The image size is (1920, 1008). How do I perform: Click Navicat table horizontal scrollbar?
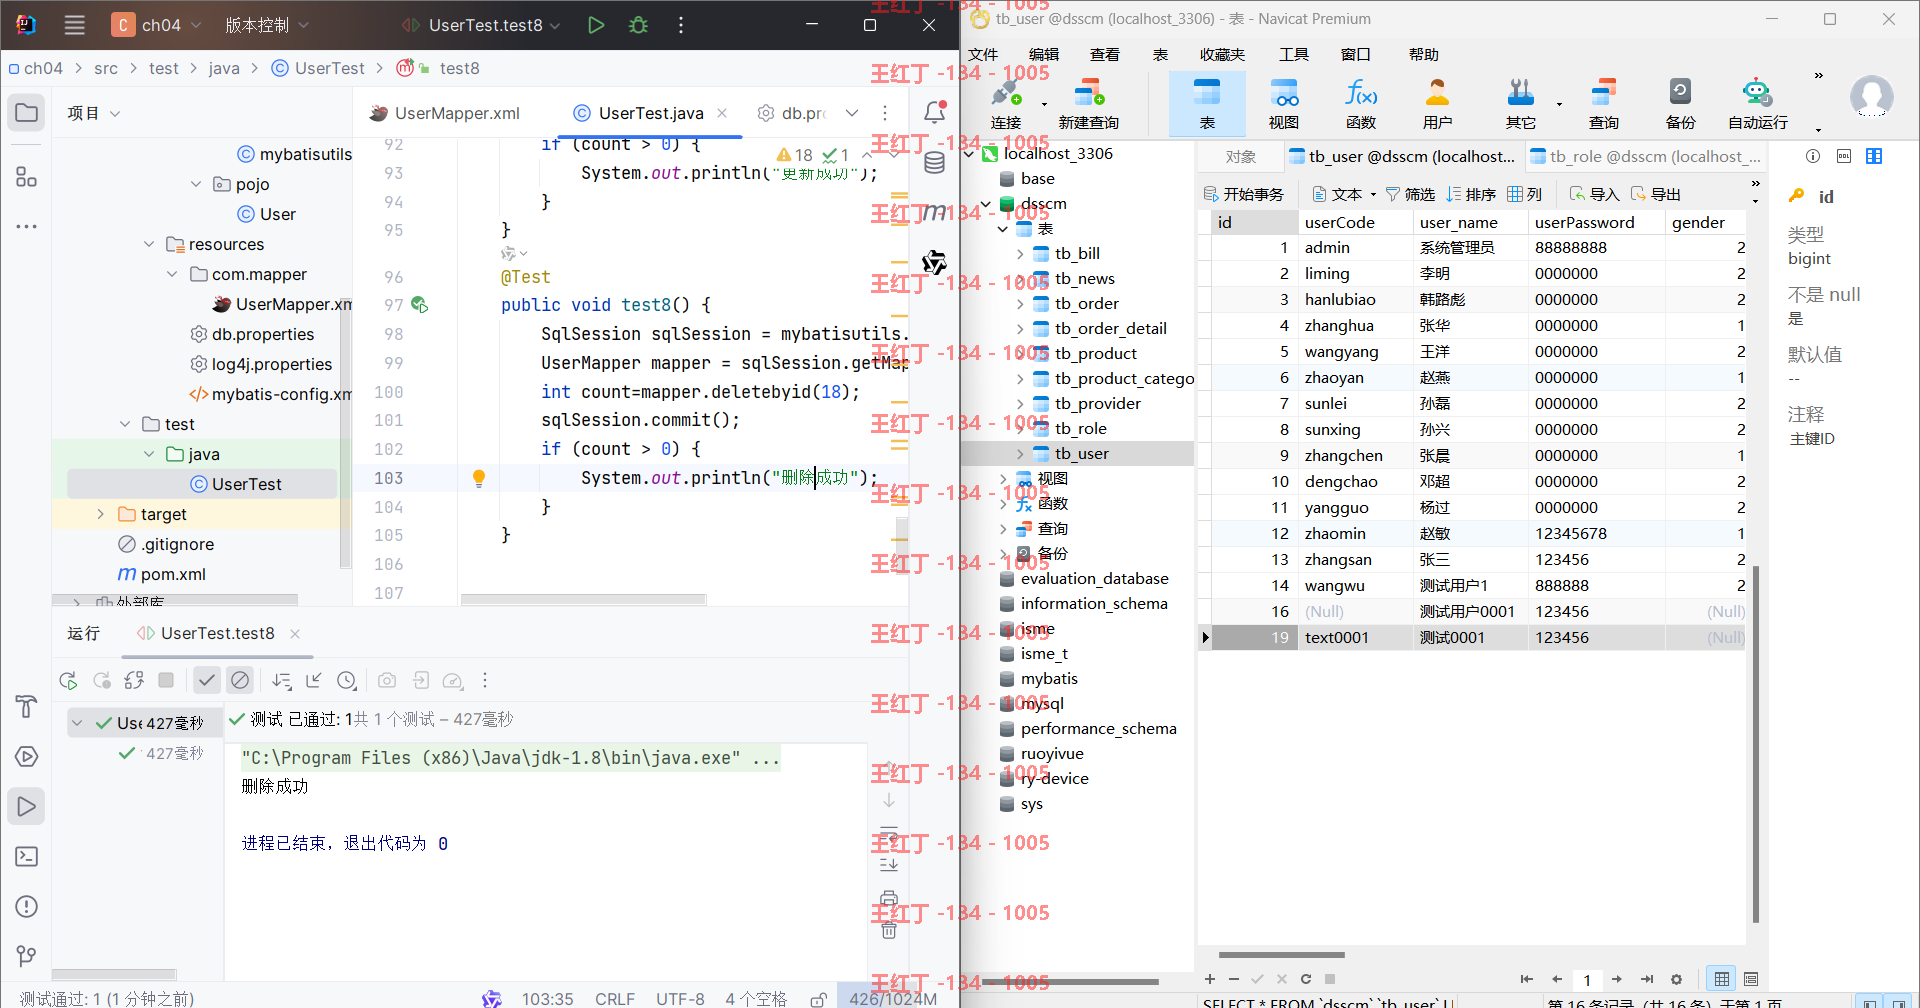[x=1281, y=955]
